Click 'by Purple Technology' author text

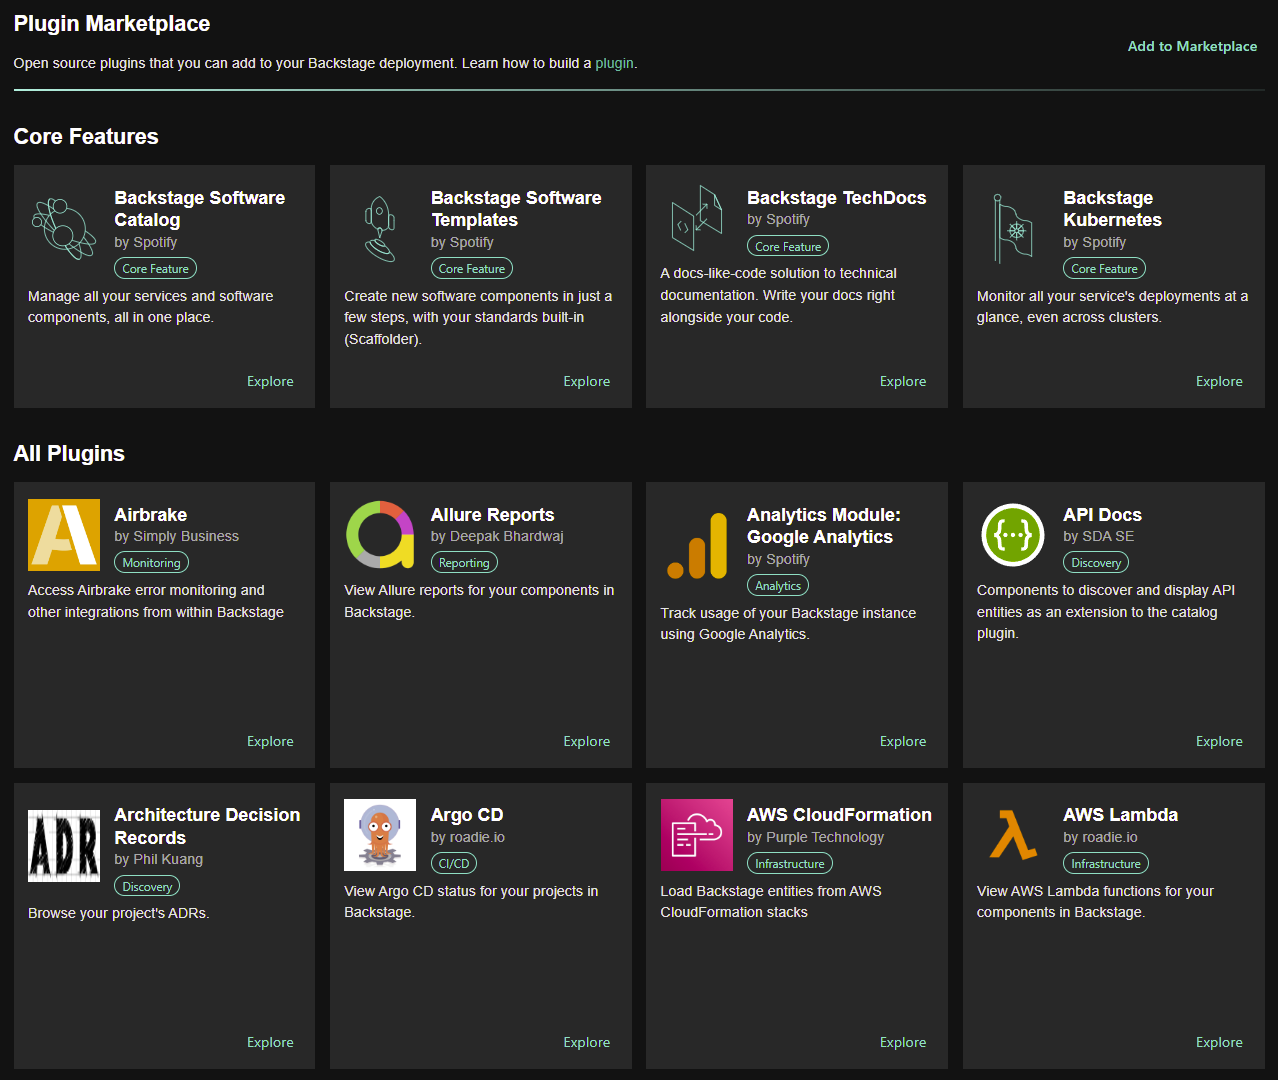pyautogui.click(x=815, y=837)
